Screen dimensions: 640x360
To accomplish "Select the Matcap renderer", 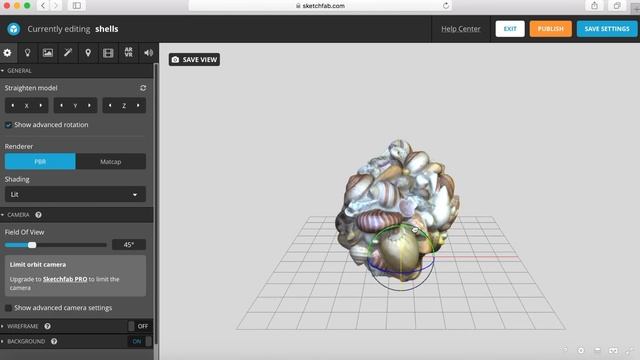I will point(111,162).
